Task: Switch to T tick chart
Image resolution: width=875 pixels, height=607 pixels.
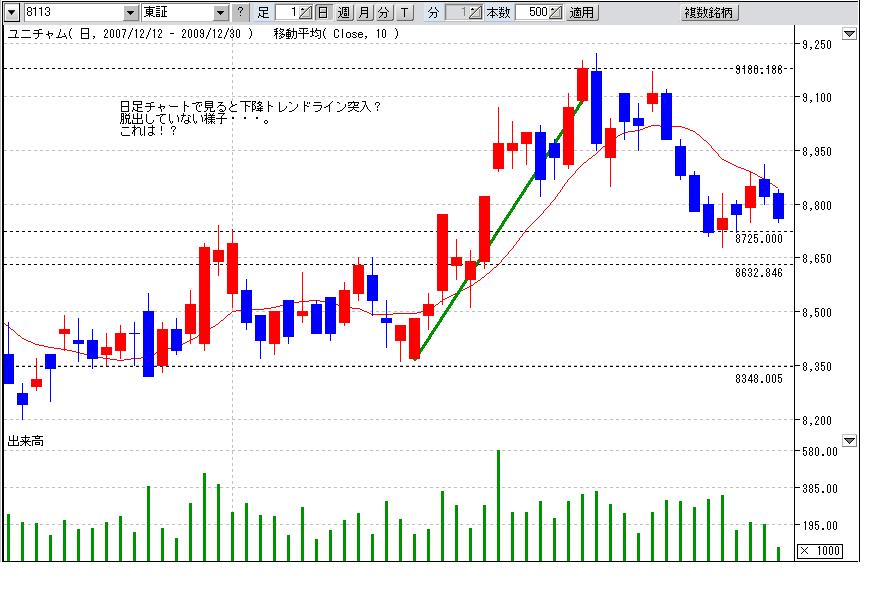Action: point(405,12)
